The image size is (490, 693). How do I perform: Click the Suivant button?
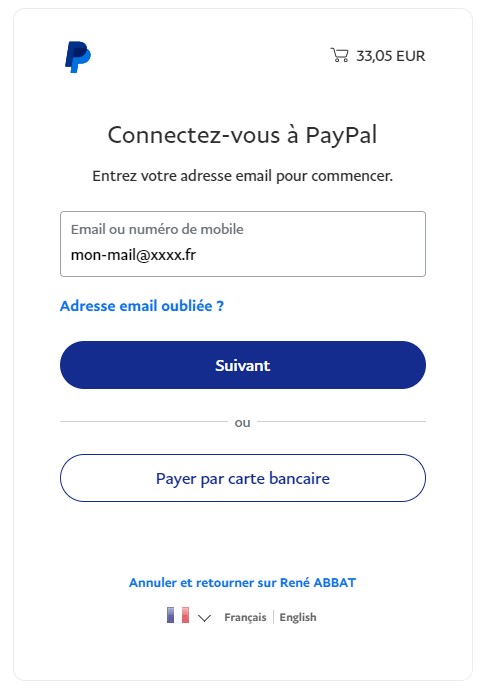coord(243,365)
